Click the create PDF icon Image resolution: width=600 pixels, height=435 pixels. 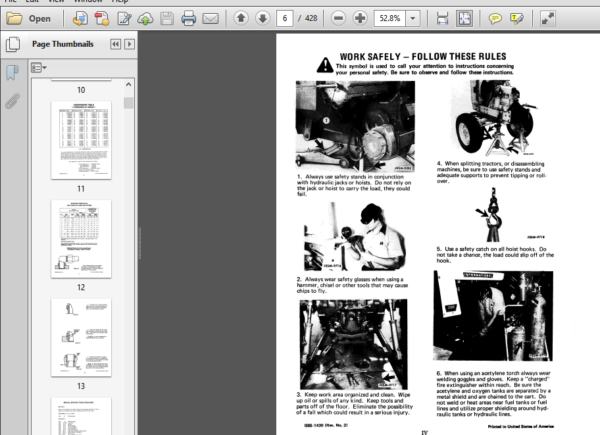point(102,18)
